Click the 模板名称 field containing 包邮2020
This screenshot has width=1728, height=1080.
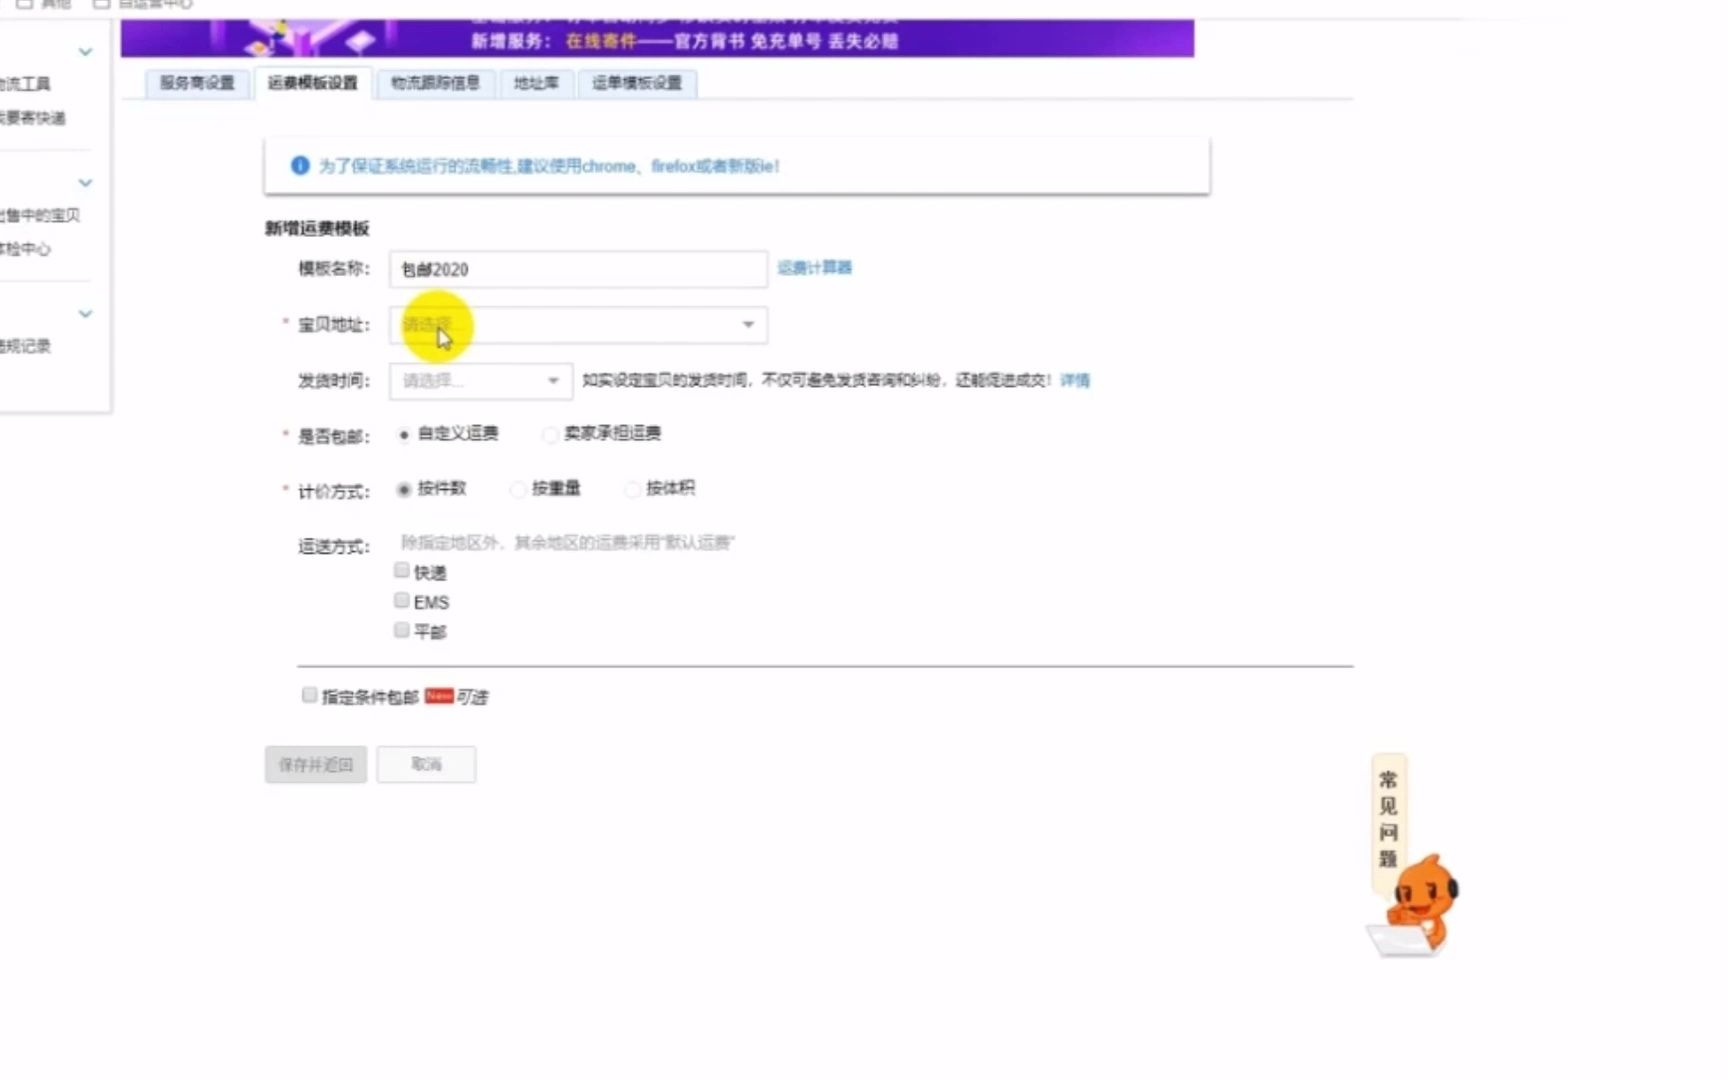[x=578, y=269]
